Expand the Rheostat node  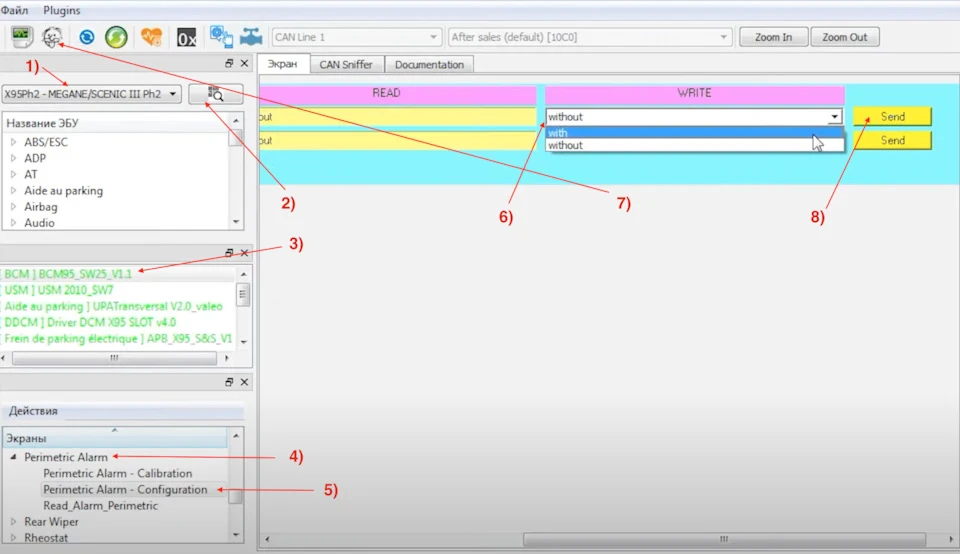click(x=13, y=537)
